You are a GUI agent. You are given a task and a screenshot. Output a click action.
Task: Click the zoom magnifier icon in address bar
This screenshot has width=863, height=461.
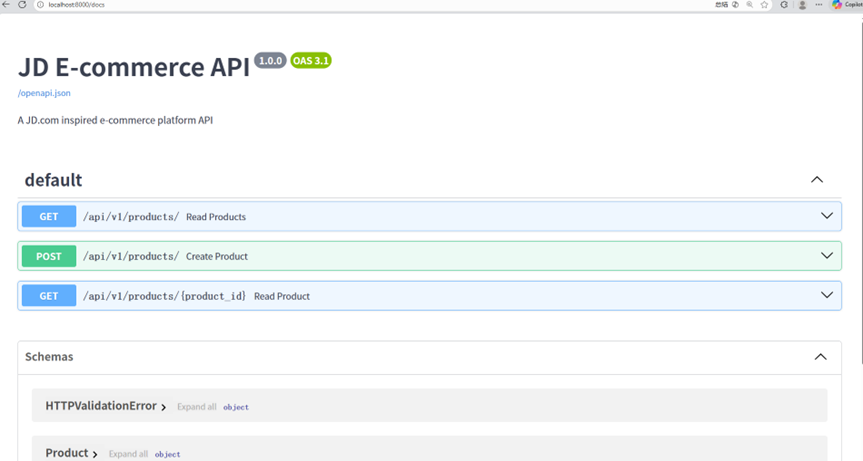coord(749,5)
